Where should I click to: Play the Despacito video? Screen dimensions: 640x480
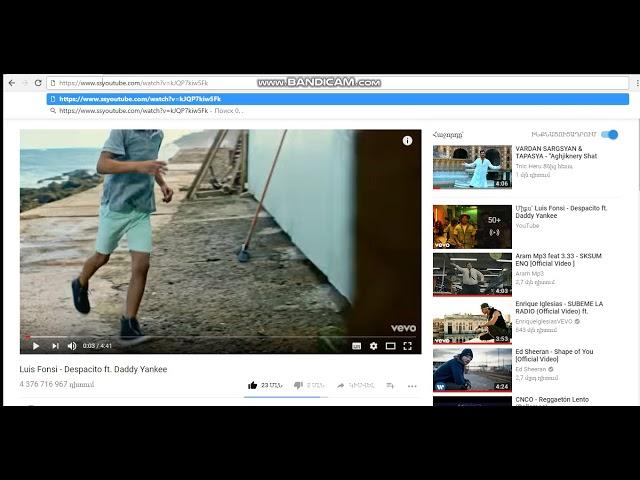click(x=36, y=346)
